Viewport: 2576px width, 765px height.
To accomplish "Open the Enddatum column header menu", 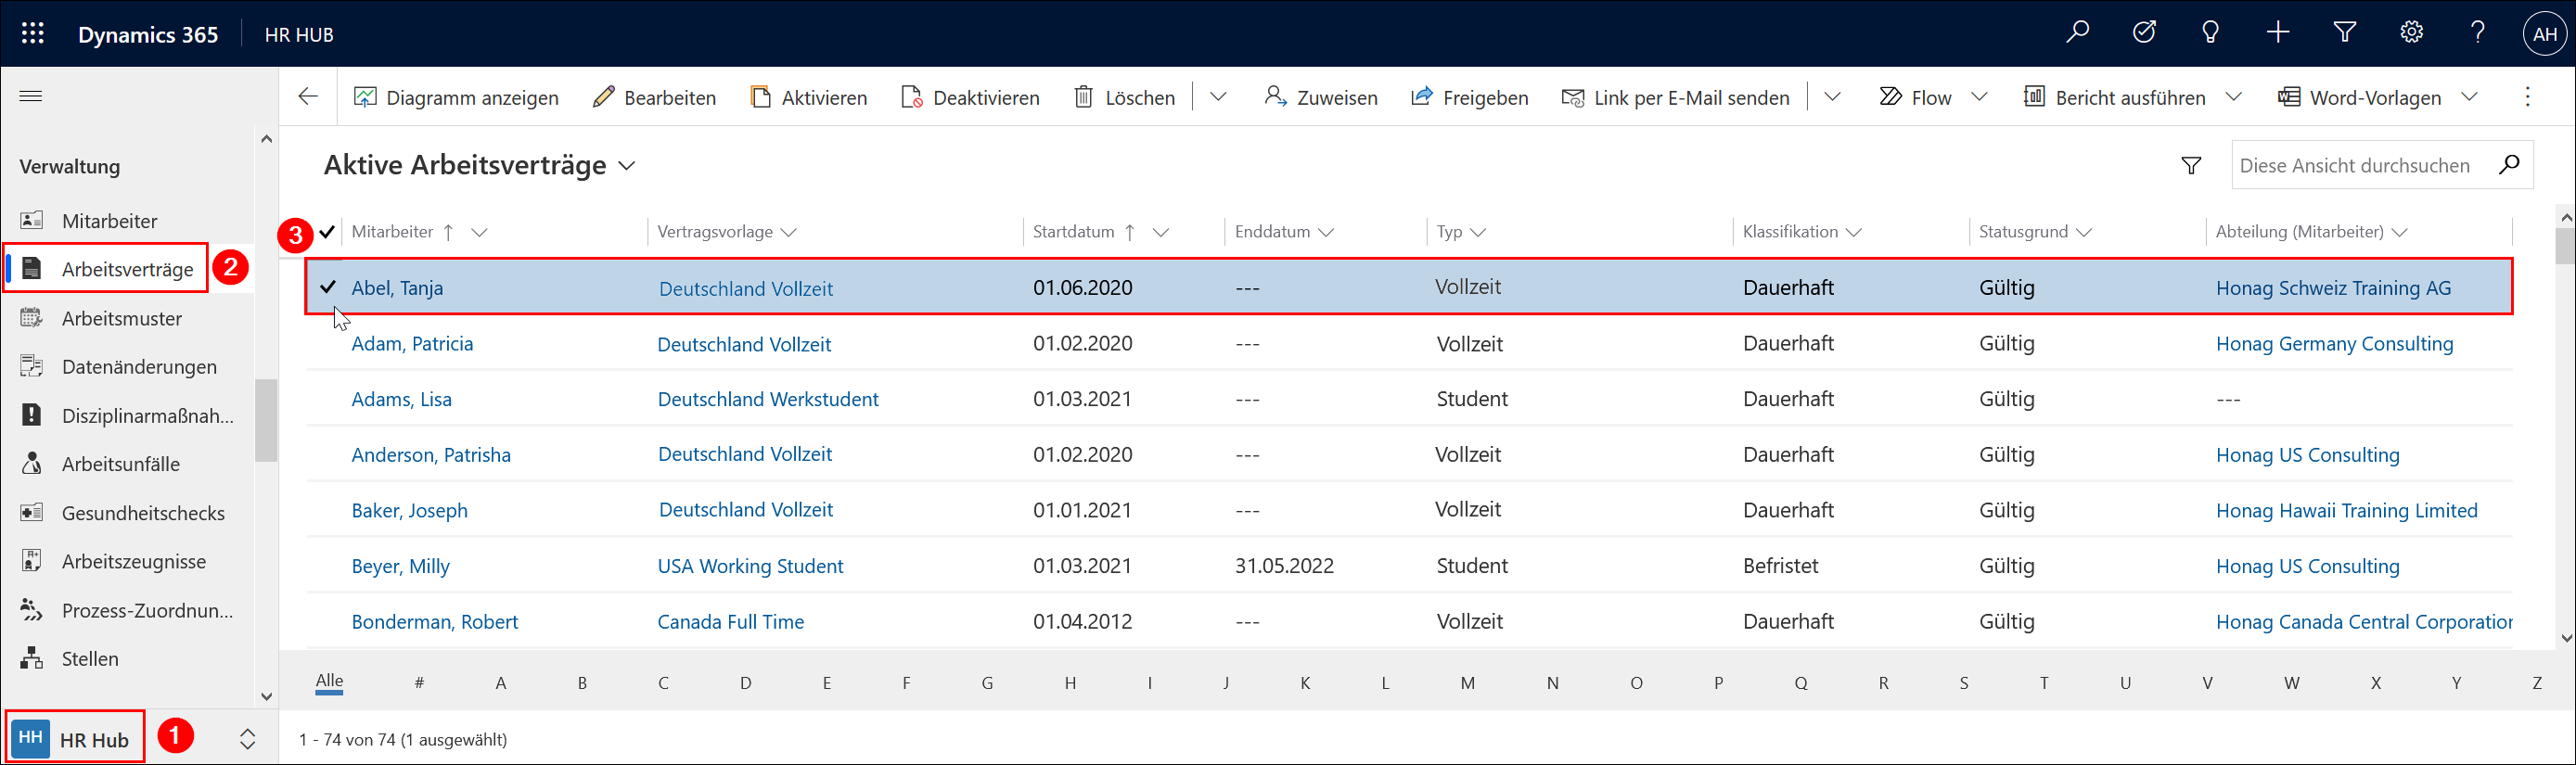I will pos(1325,232).
